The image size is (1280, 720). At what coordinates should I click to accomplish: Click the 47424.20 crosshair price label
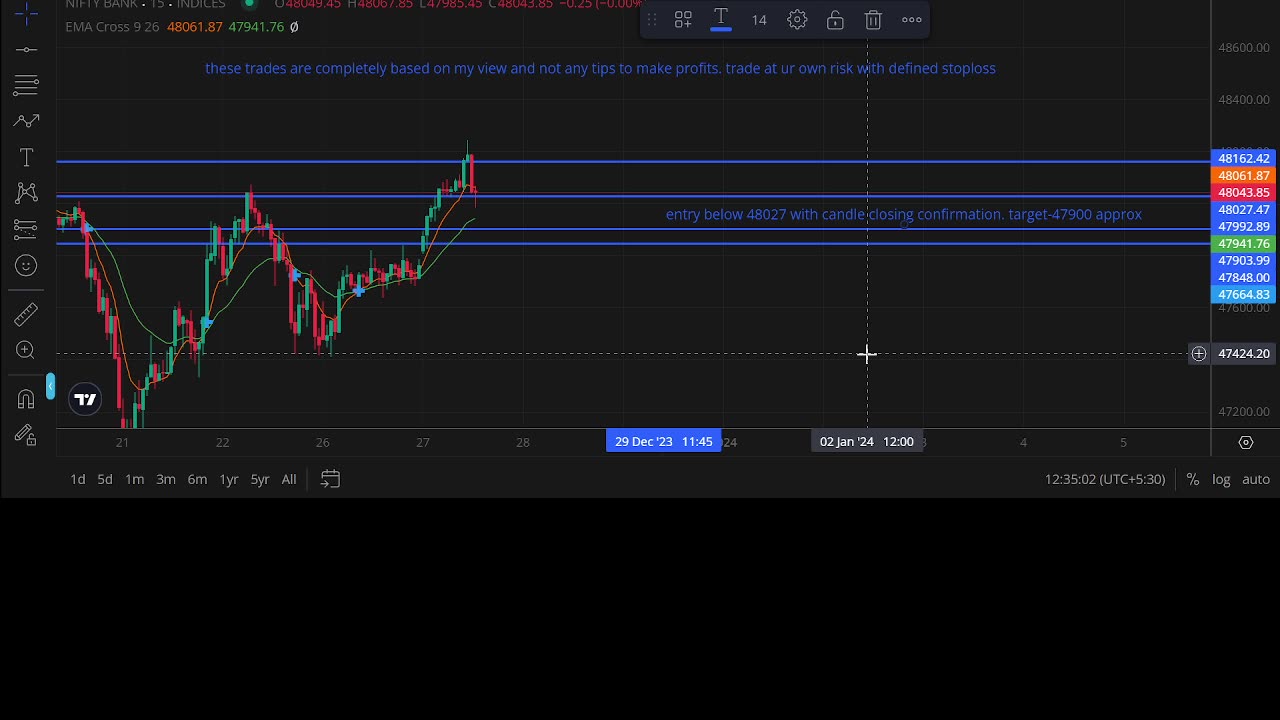click(1243, 354)
